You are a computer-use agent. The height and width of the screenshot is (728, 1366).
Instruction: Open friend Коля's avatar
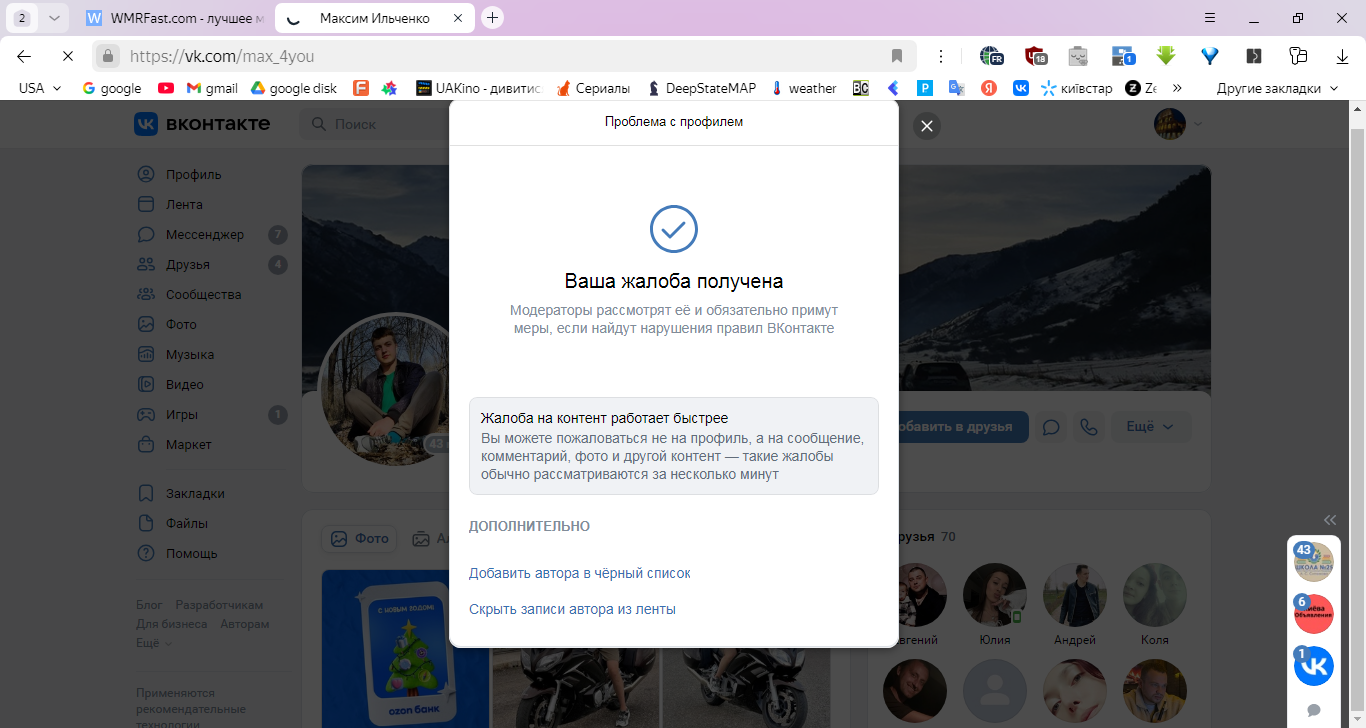point(1155,595)
